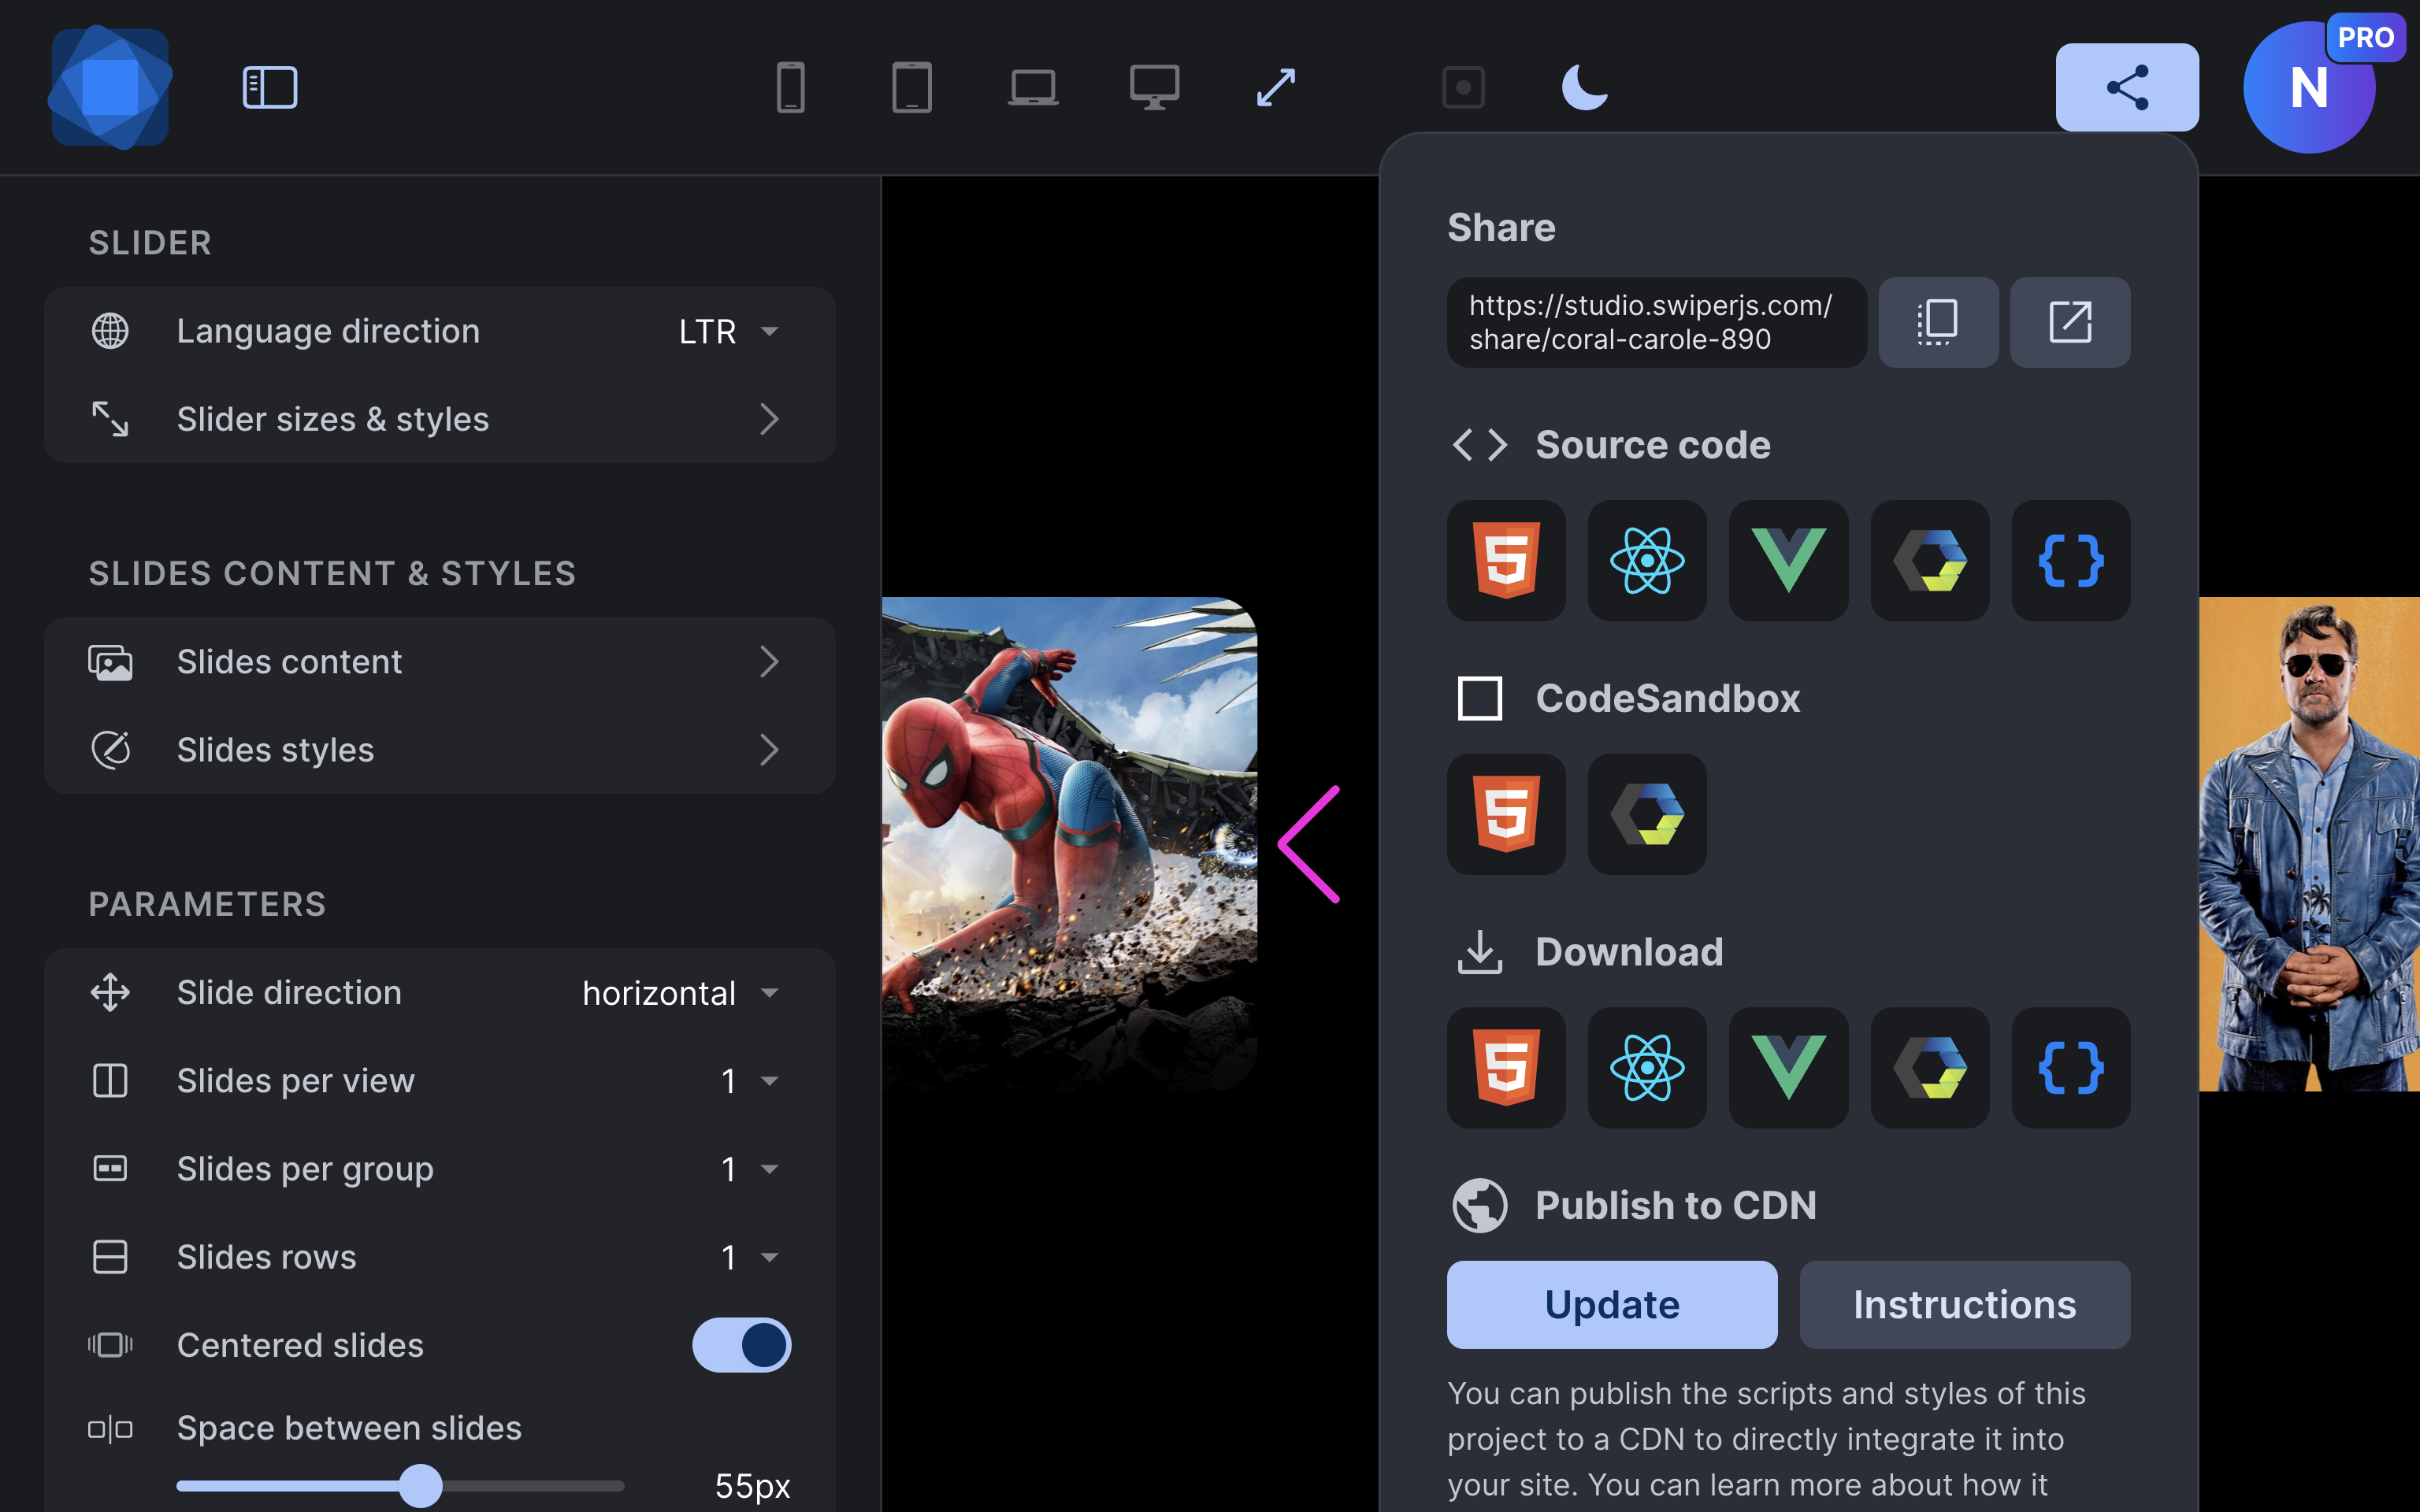View HTML source code

(1506, 560)
